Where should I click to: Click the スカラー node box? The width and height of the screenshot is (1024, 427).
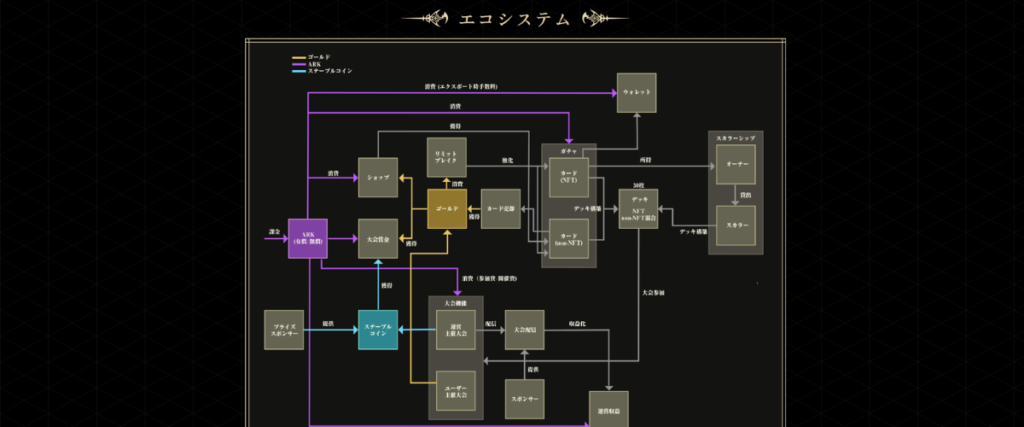pyautogui.click(x=736, y=225)
